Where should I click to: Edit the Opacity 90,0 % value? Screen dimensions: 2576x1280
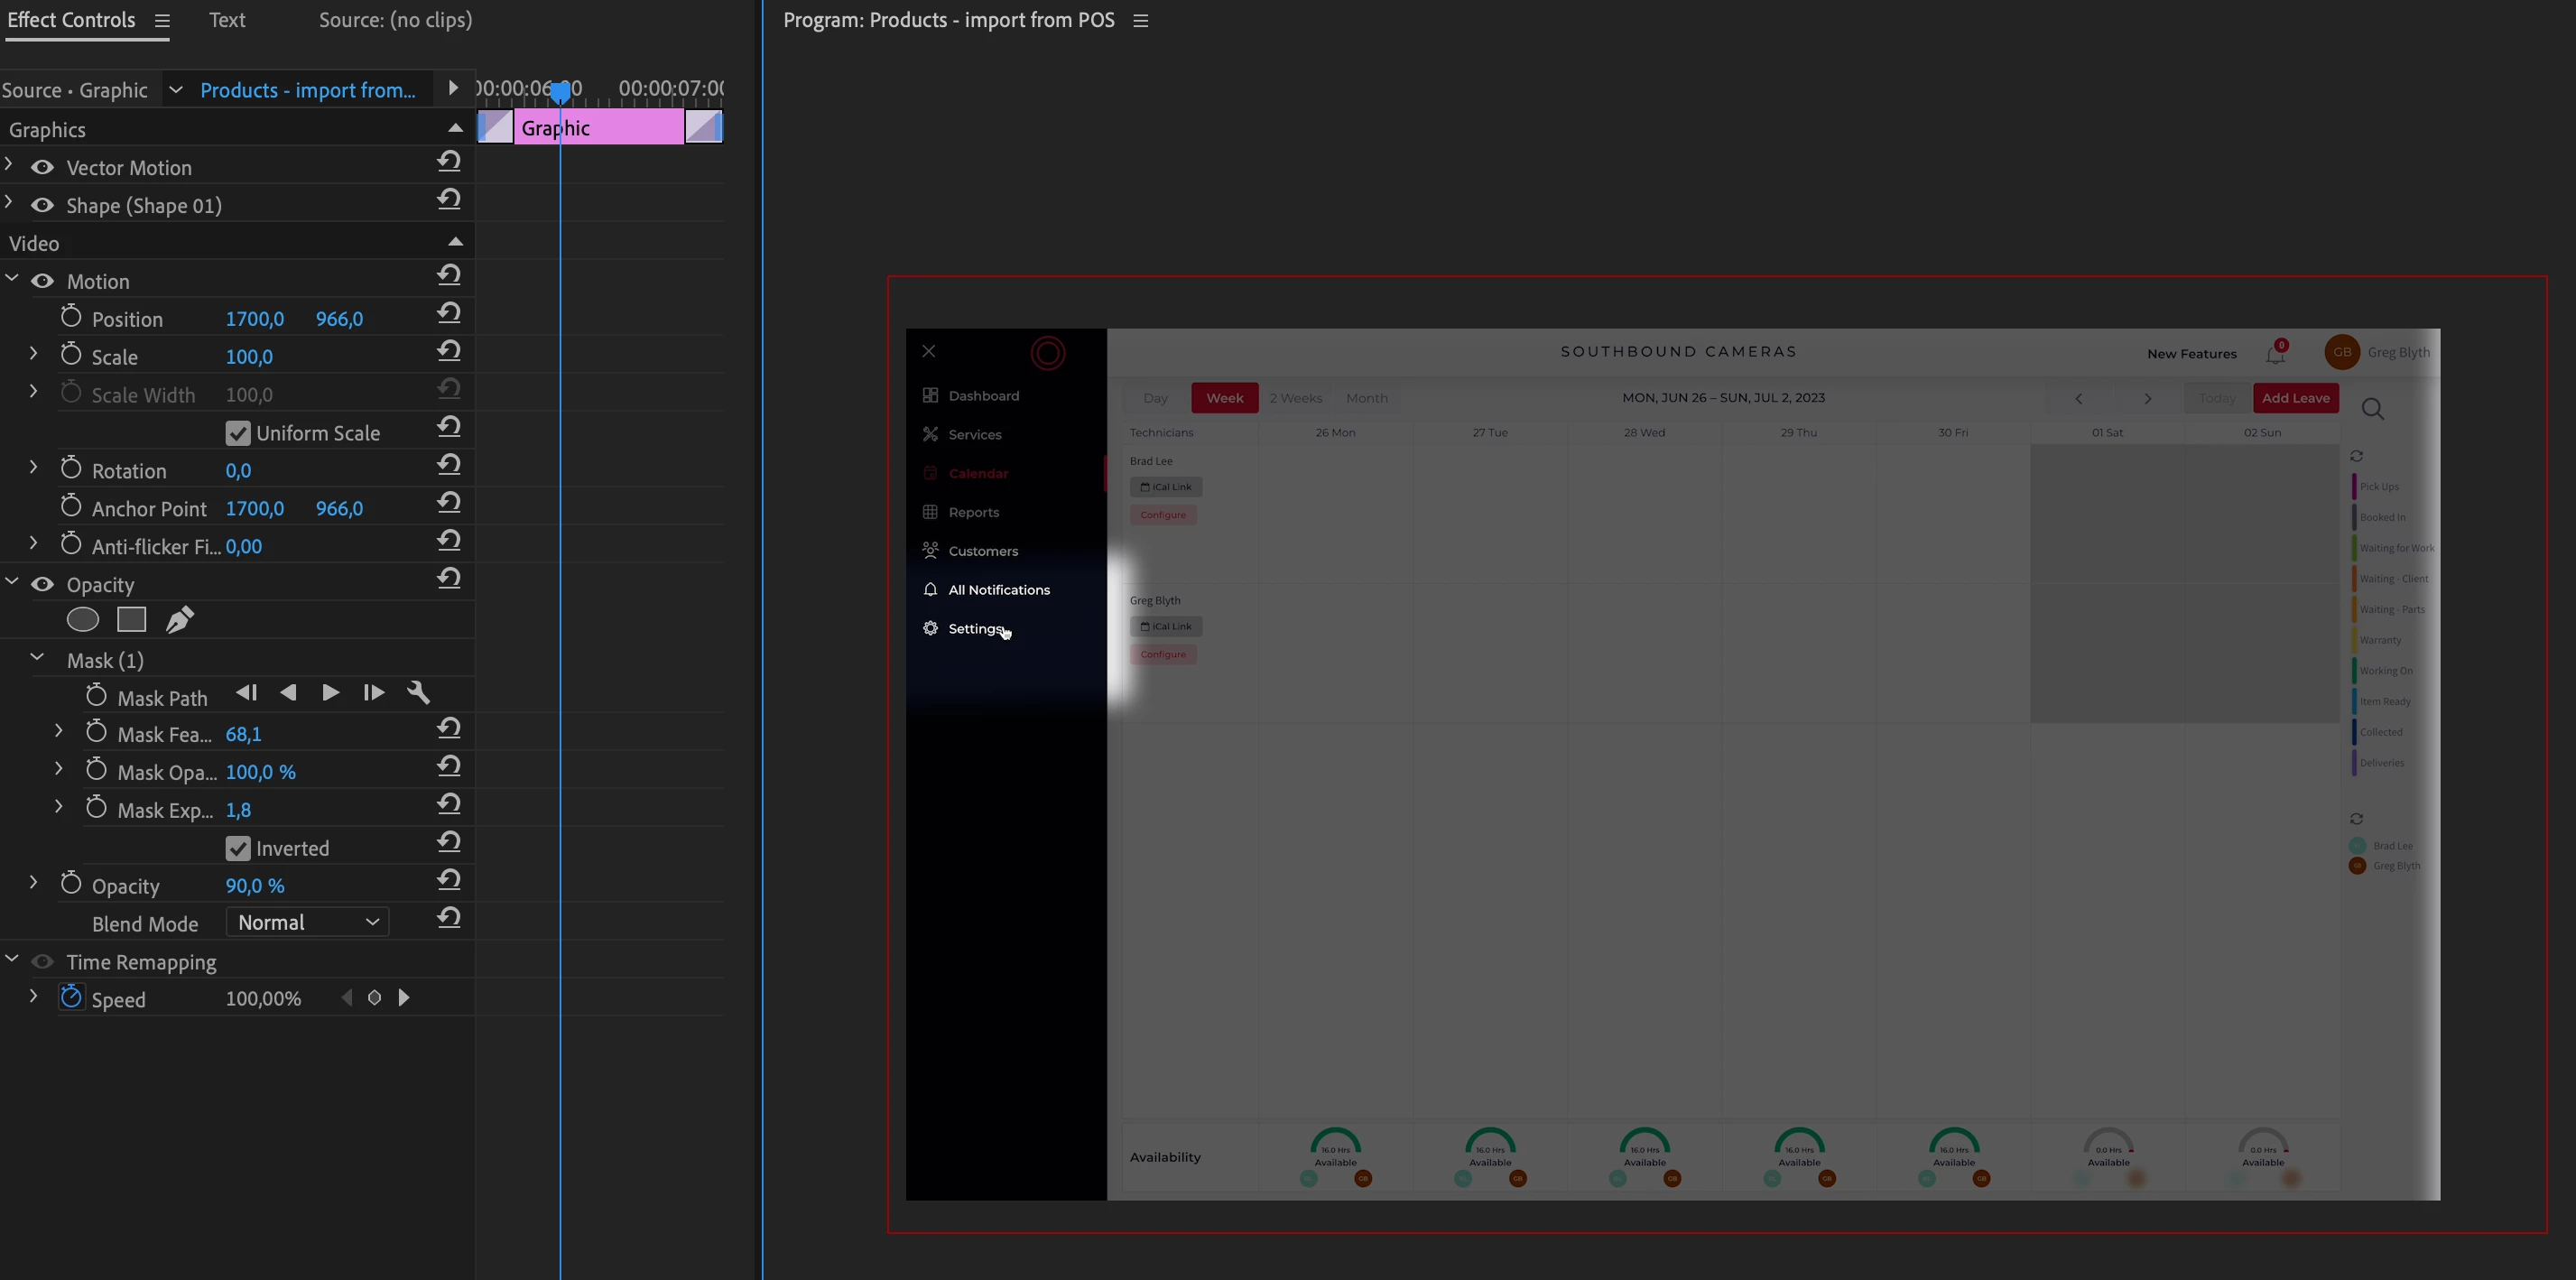(x=255, y=886)
